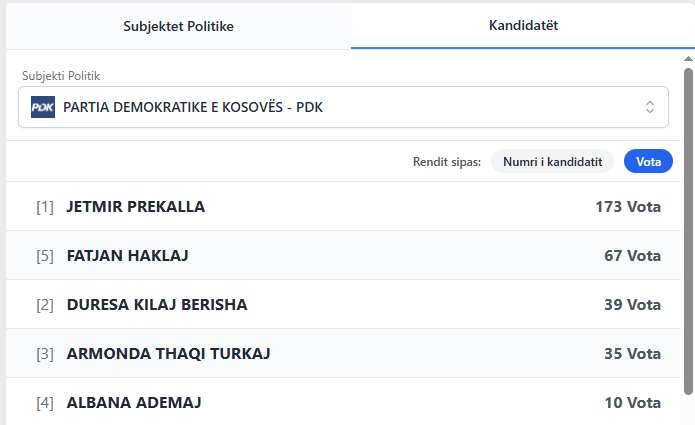Click the 39 Vota count

click(x=632, y=305)
